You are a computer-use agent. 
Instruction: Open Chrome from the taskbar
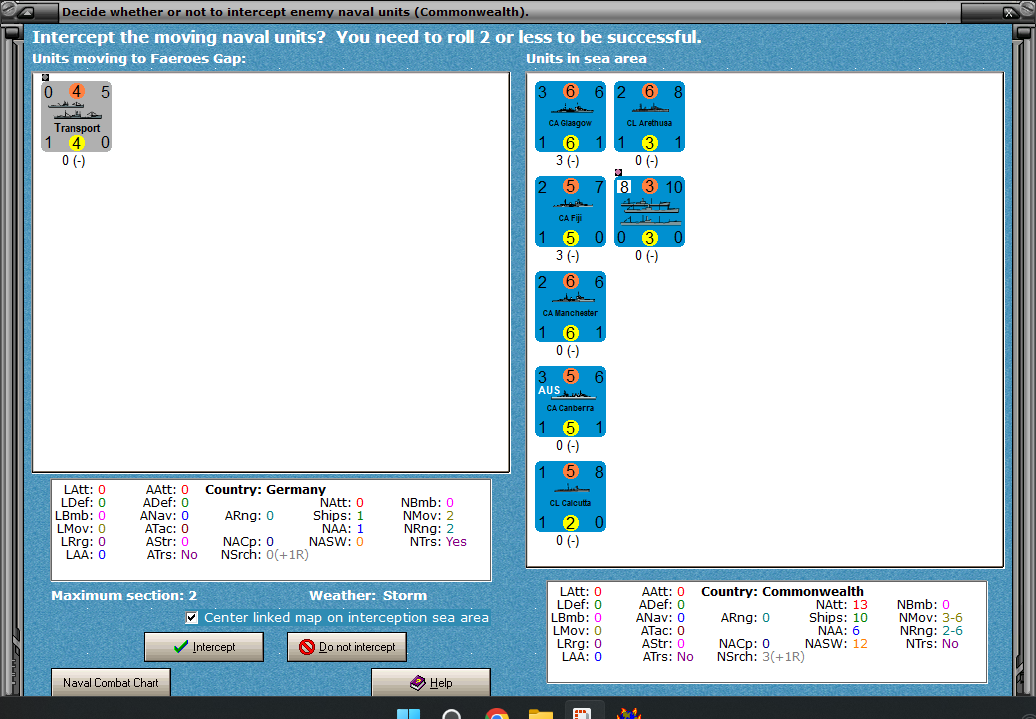[x=497, y=714]
